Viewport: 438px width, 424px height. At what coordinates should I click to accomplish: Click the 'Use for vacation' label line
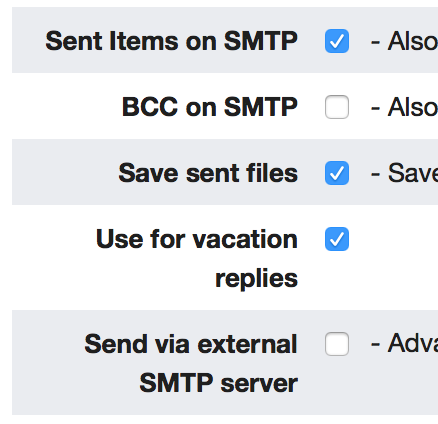(x=197, y=239)
